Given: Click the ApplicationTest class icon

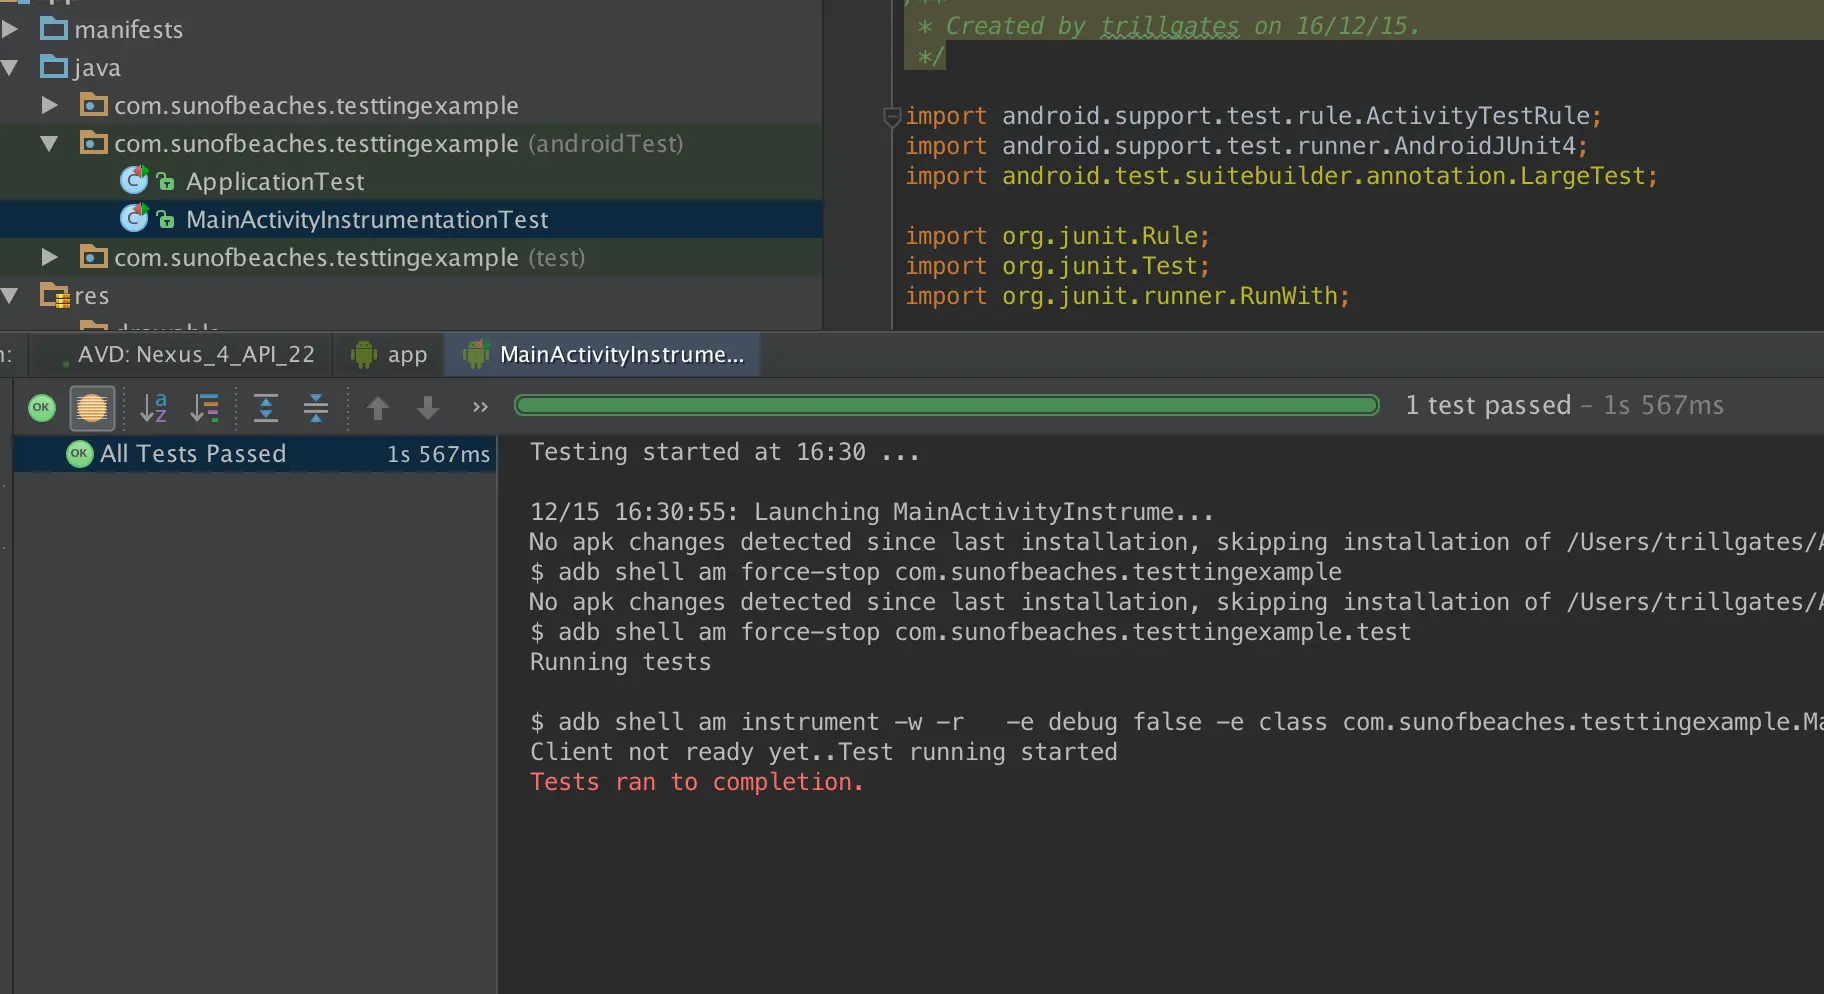Looking at the screenshot, I should pyautogui.click(x=134, y=181).
